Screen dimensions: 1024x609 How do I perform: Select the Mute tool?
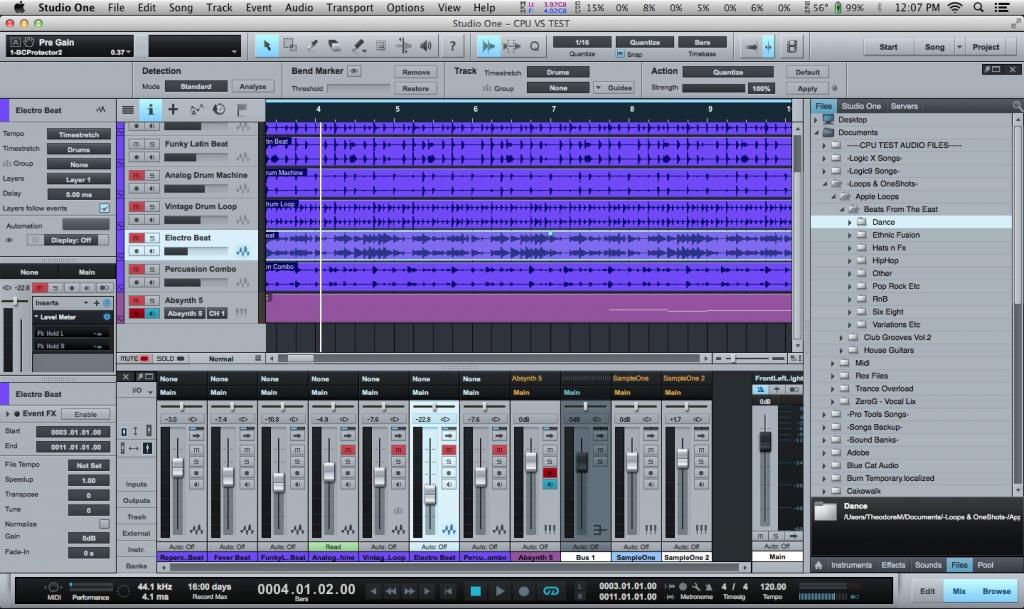tap(381, 46)
